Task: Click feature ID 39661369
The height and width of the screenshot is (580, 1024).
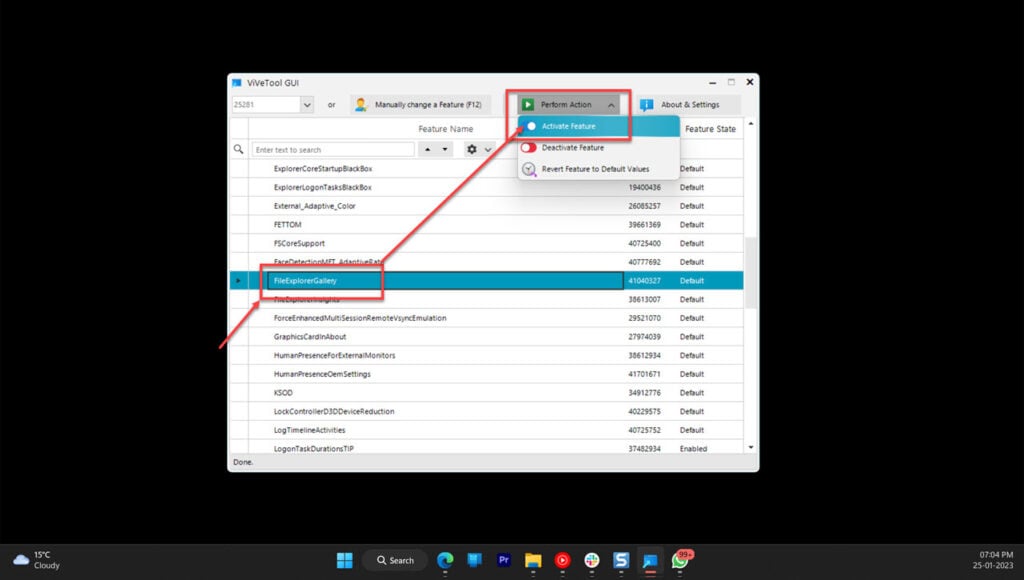Action: coord(645,225)
